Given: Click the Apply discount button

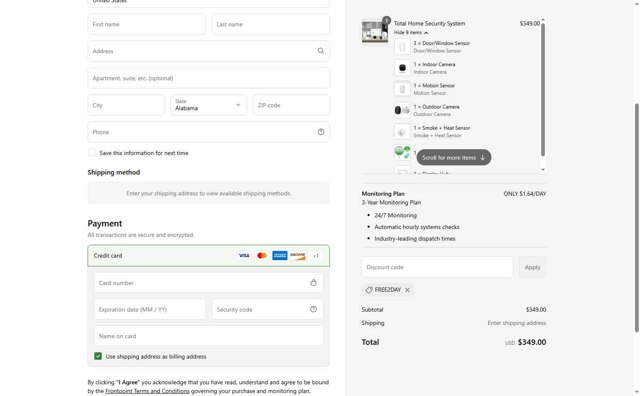Looking at the screenshot, I should (x=532, y=267).
